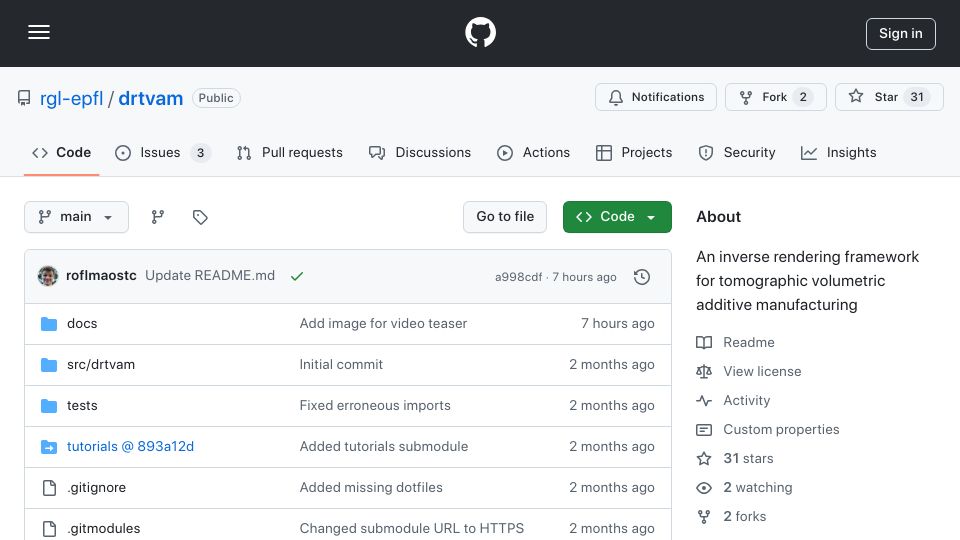
Task: Open the Activity link
Action: pos(733,400)
